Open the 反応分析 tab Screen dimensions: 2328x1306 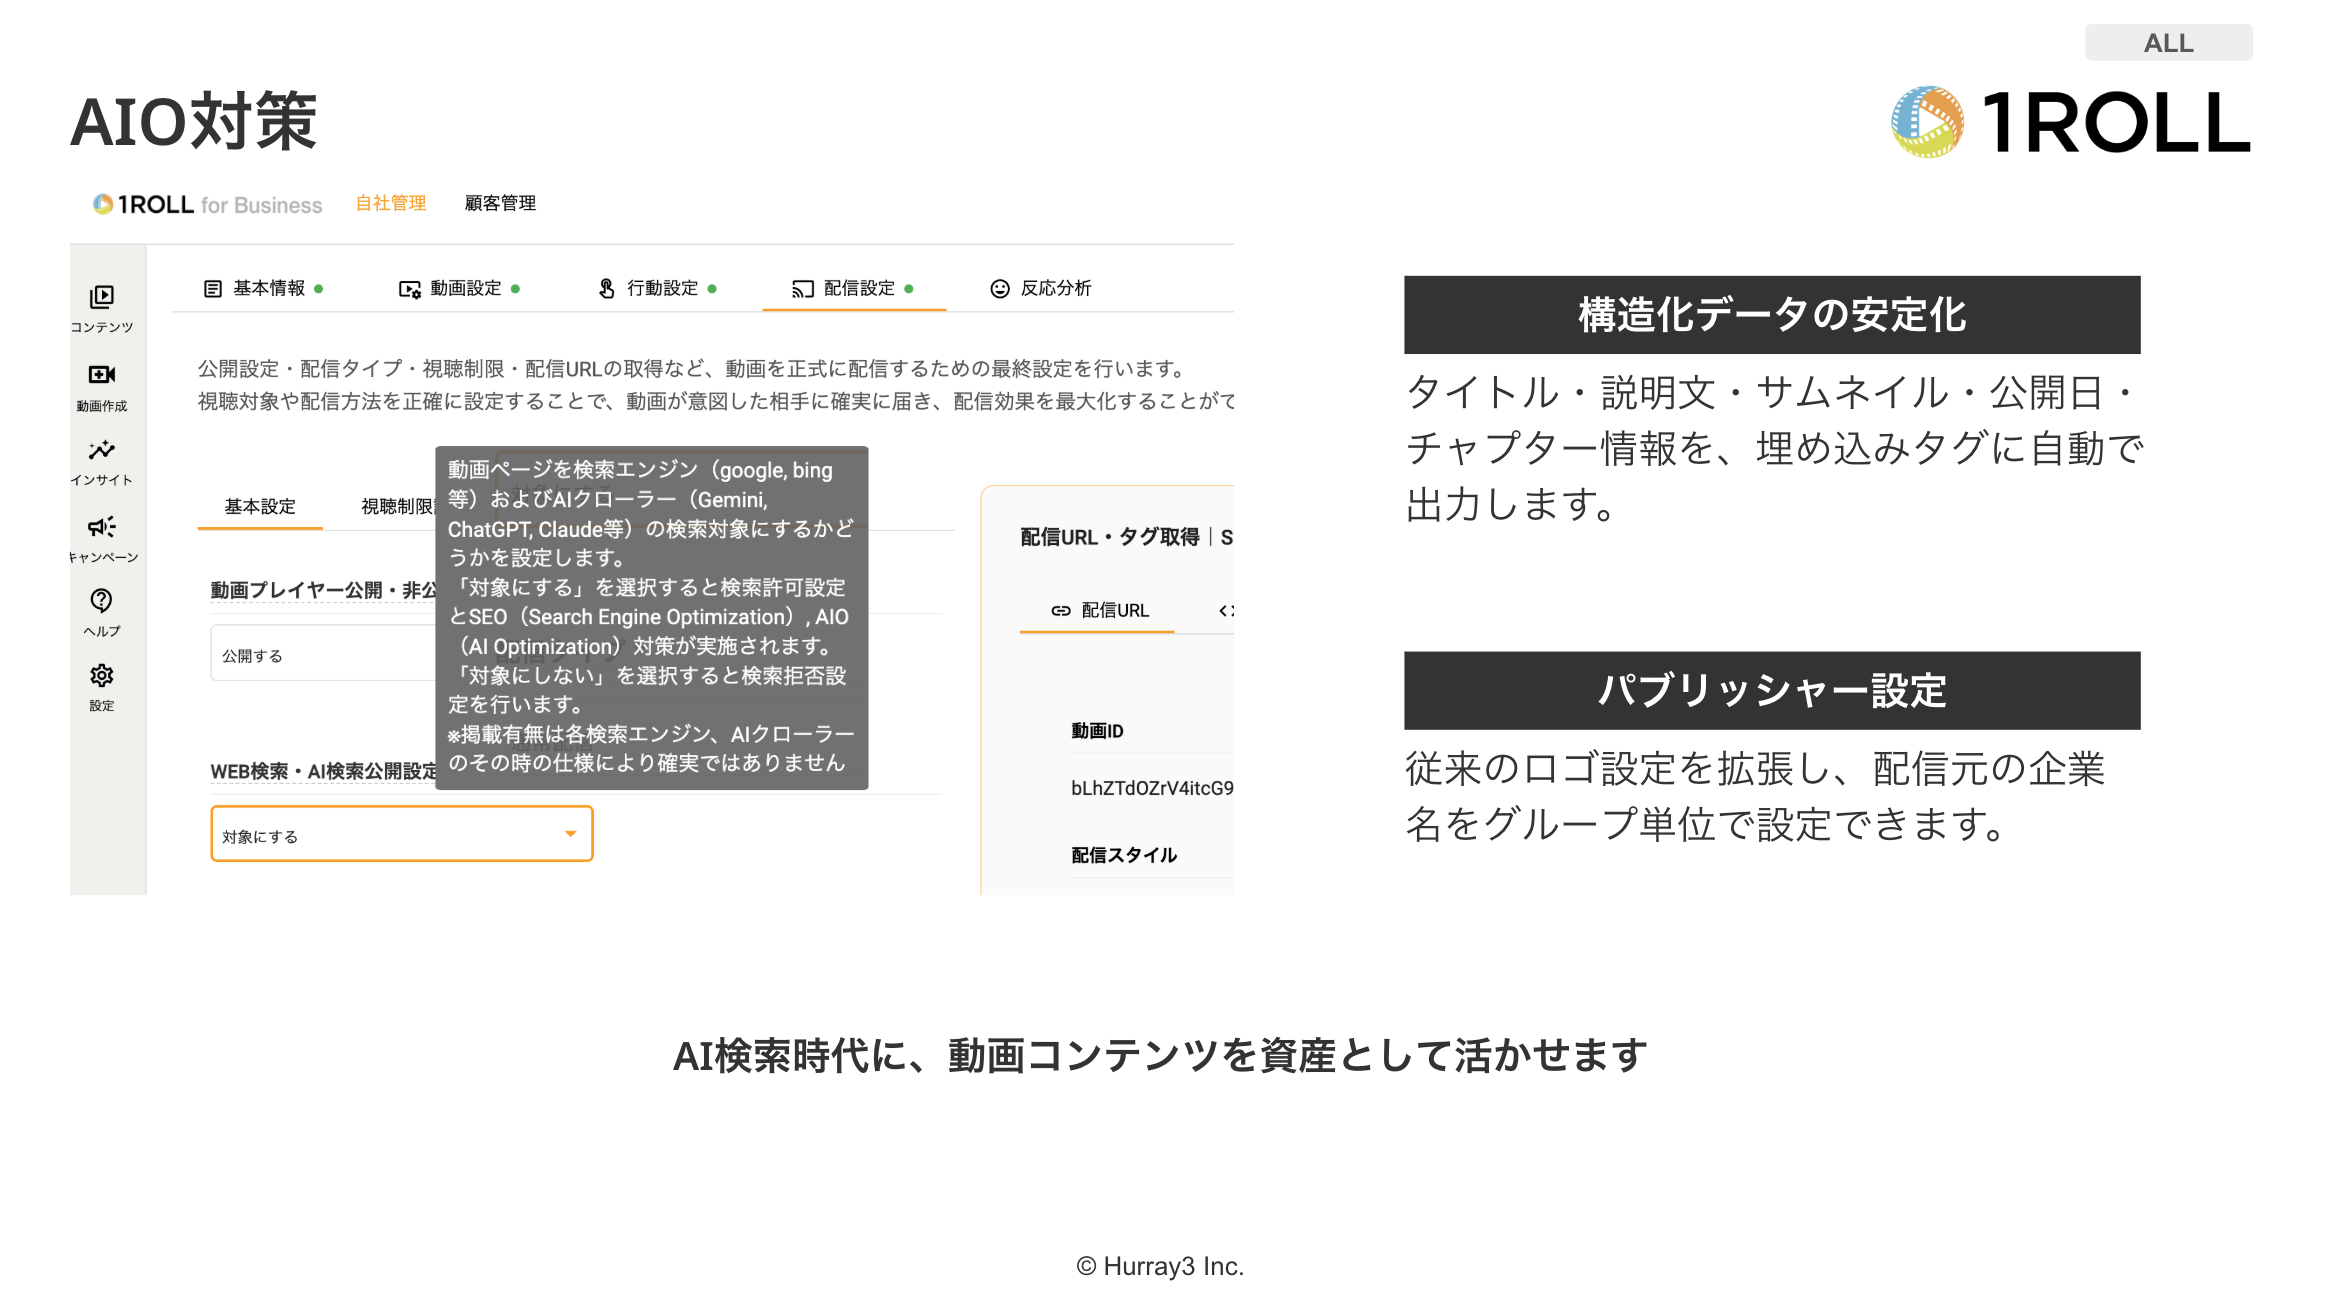(1040, 289)
